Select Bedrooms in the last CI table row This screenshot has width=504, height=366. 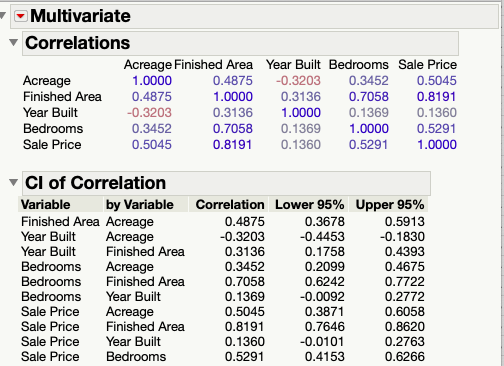pos(136,357)
